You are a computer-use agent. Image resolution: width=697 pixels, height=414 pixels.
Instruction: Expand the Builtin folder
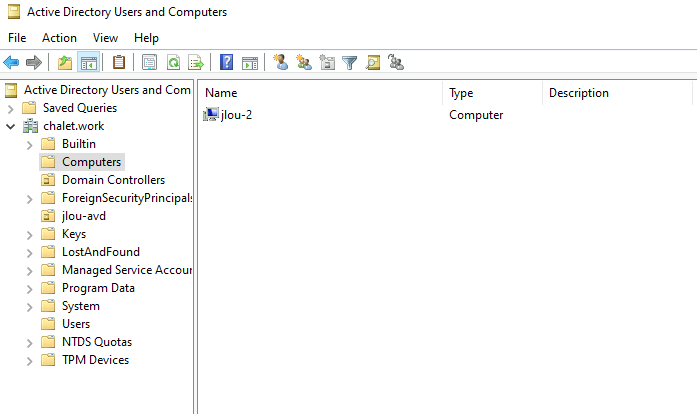[30, 144]
